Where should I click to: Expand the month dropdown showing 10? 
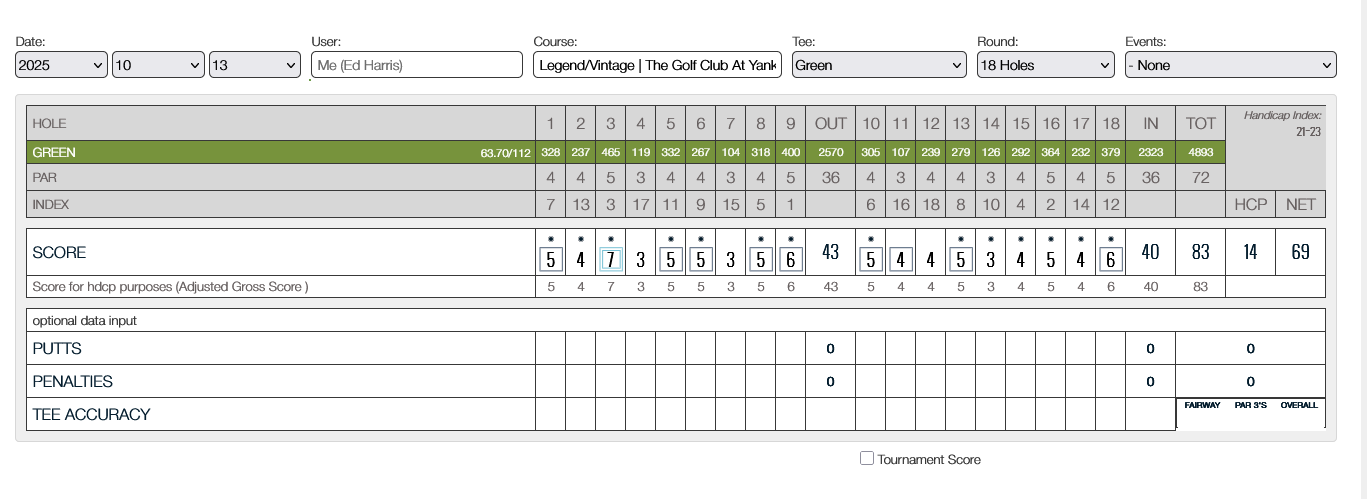(x=158, y=65)
